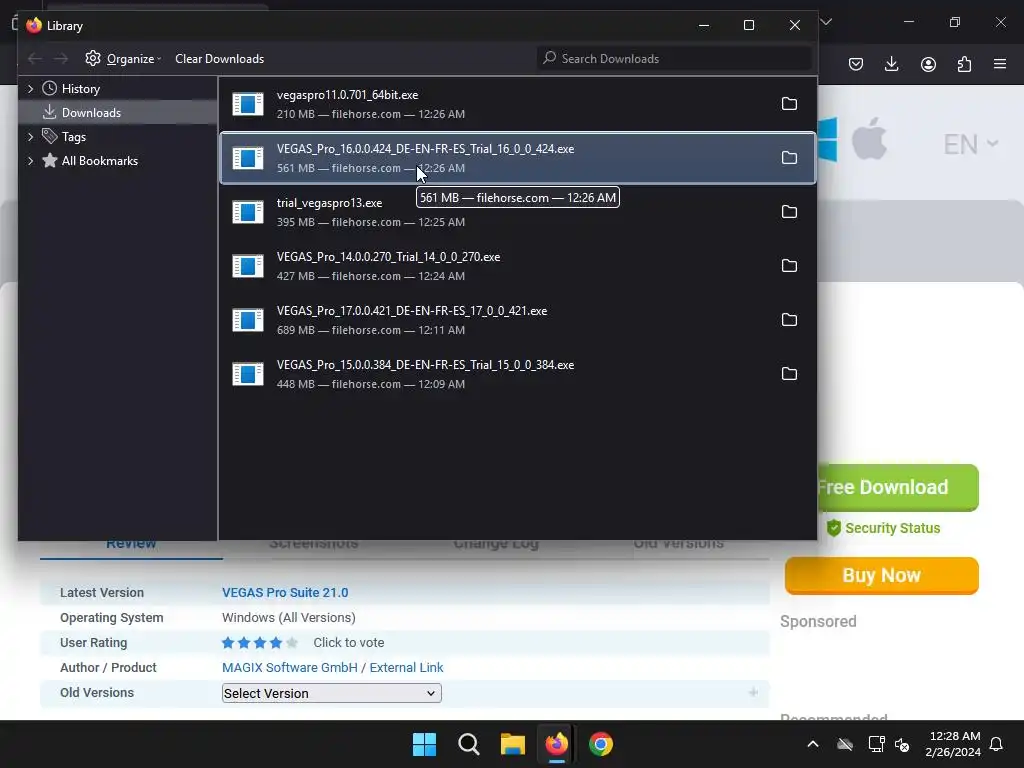Expand the Old Versions plus icon

coord(753,692)
